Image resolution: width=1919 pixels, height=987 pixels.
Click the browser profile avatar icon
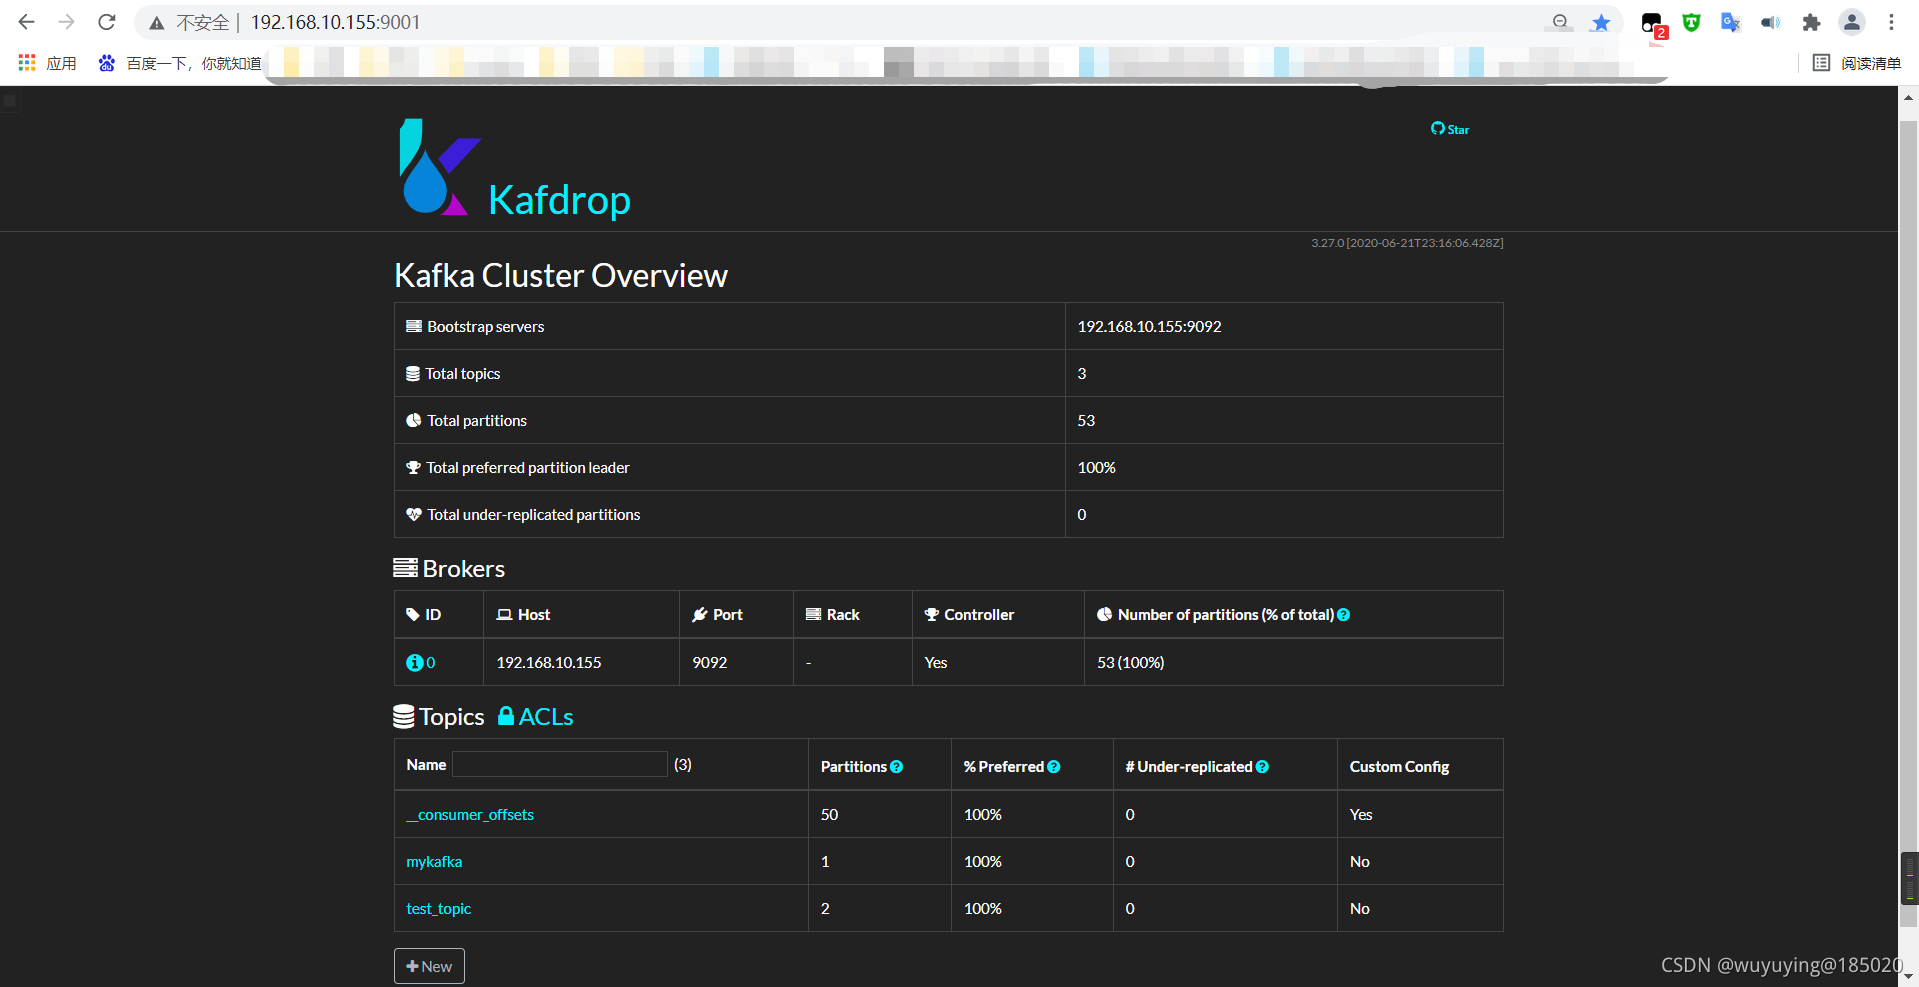tap(1851, 22)
